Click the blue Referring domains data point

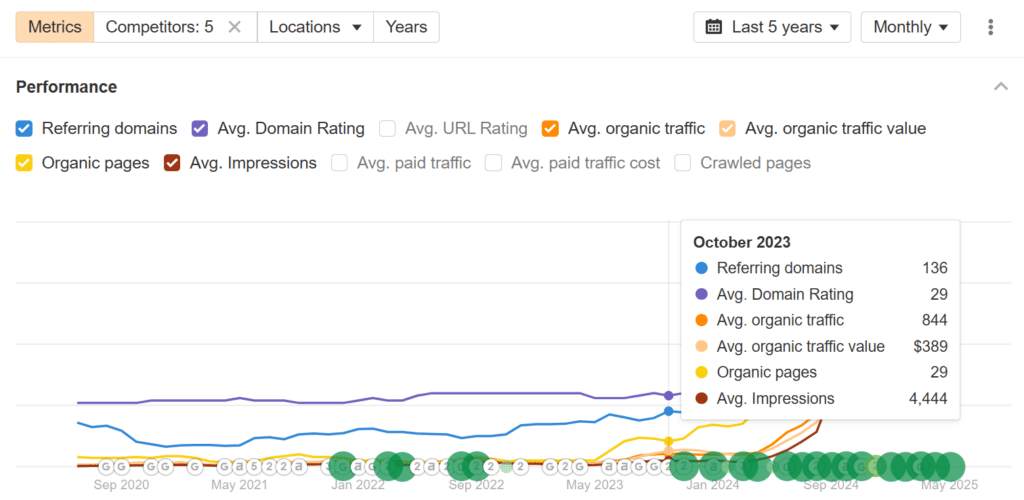[x=668, y=411]
